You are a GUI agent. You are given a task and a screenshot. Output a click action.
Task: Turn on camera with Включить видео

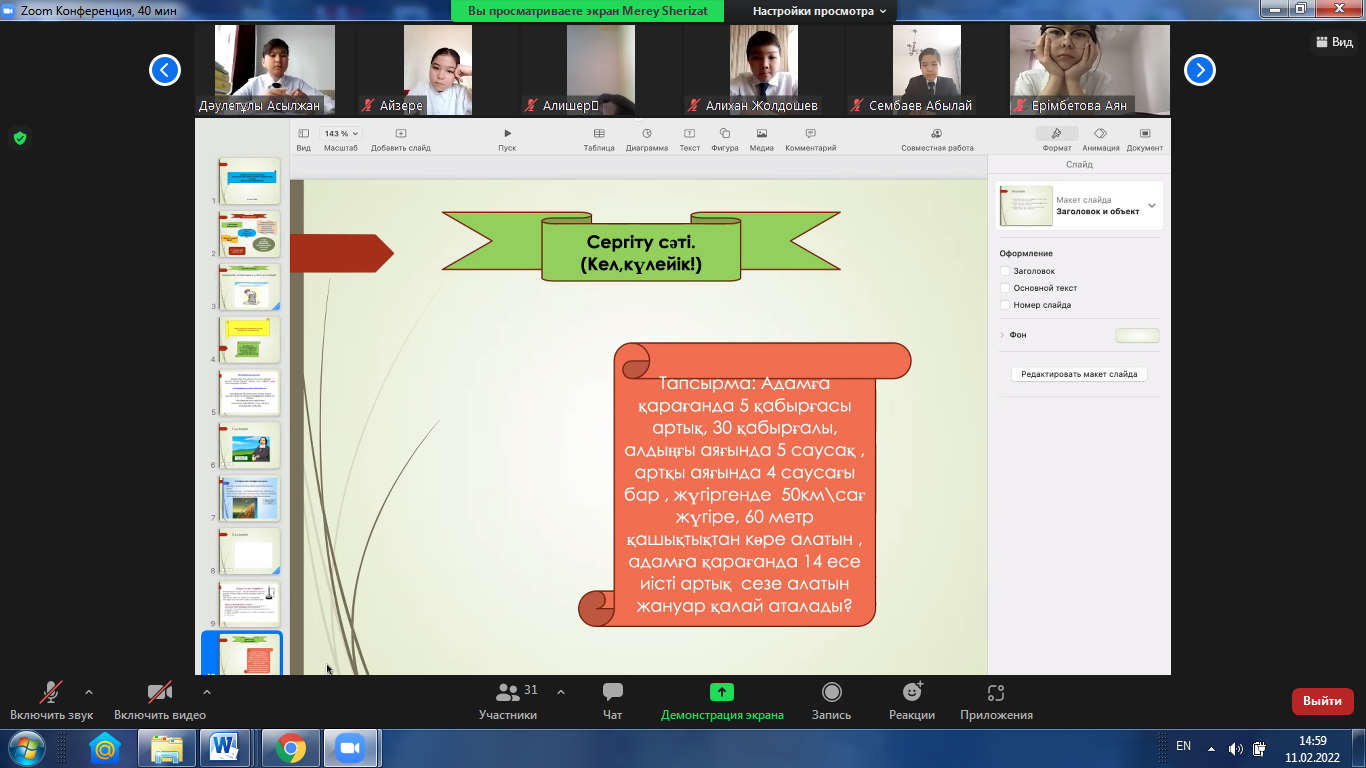159,693
